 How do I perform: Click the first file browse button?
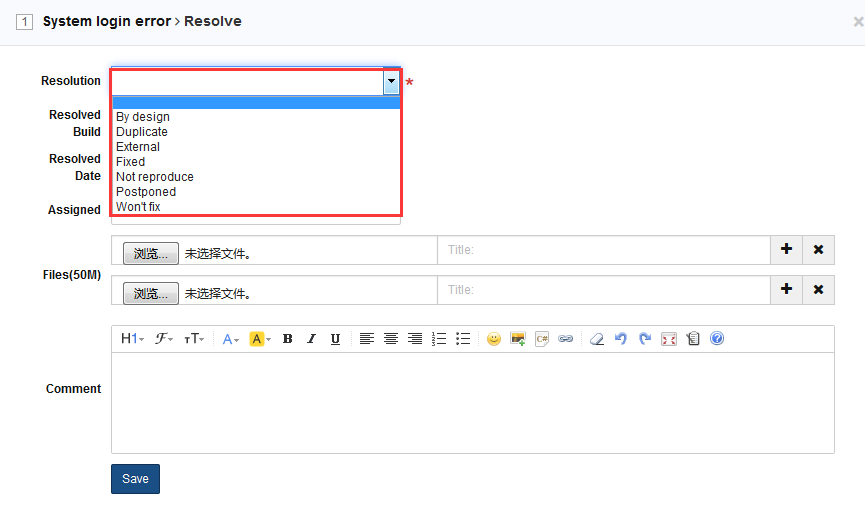tap(151, 254)
